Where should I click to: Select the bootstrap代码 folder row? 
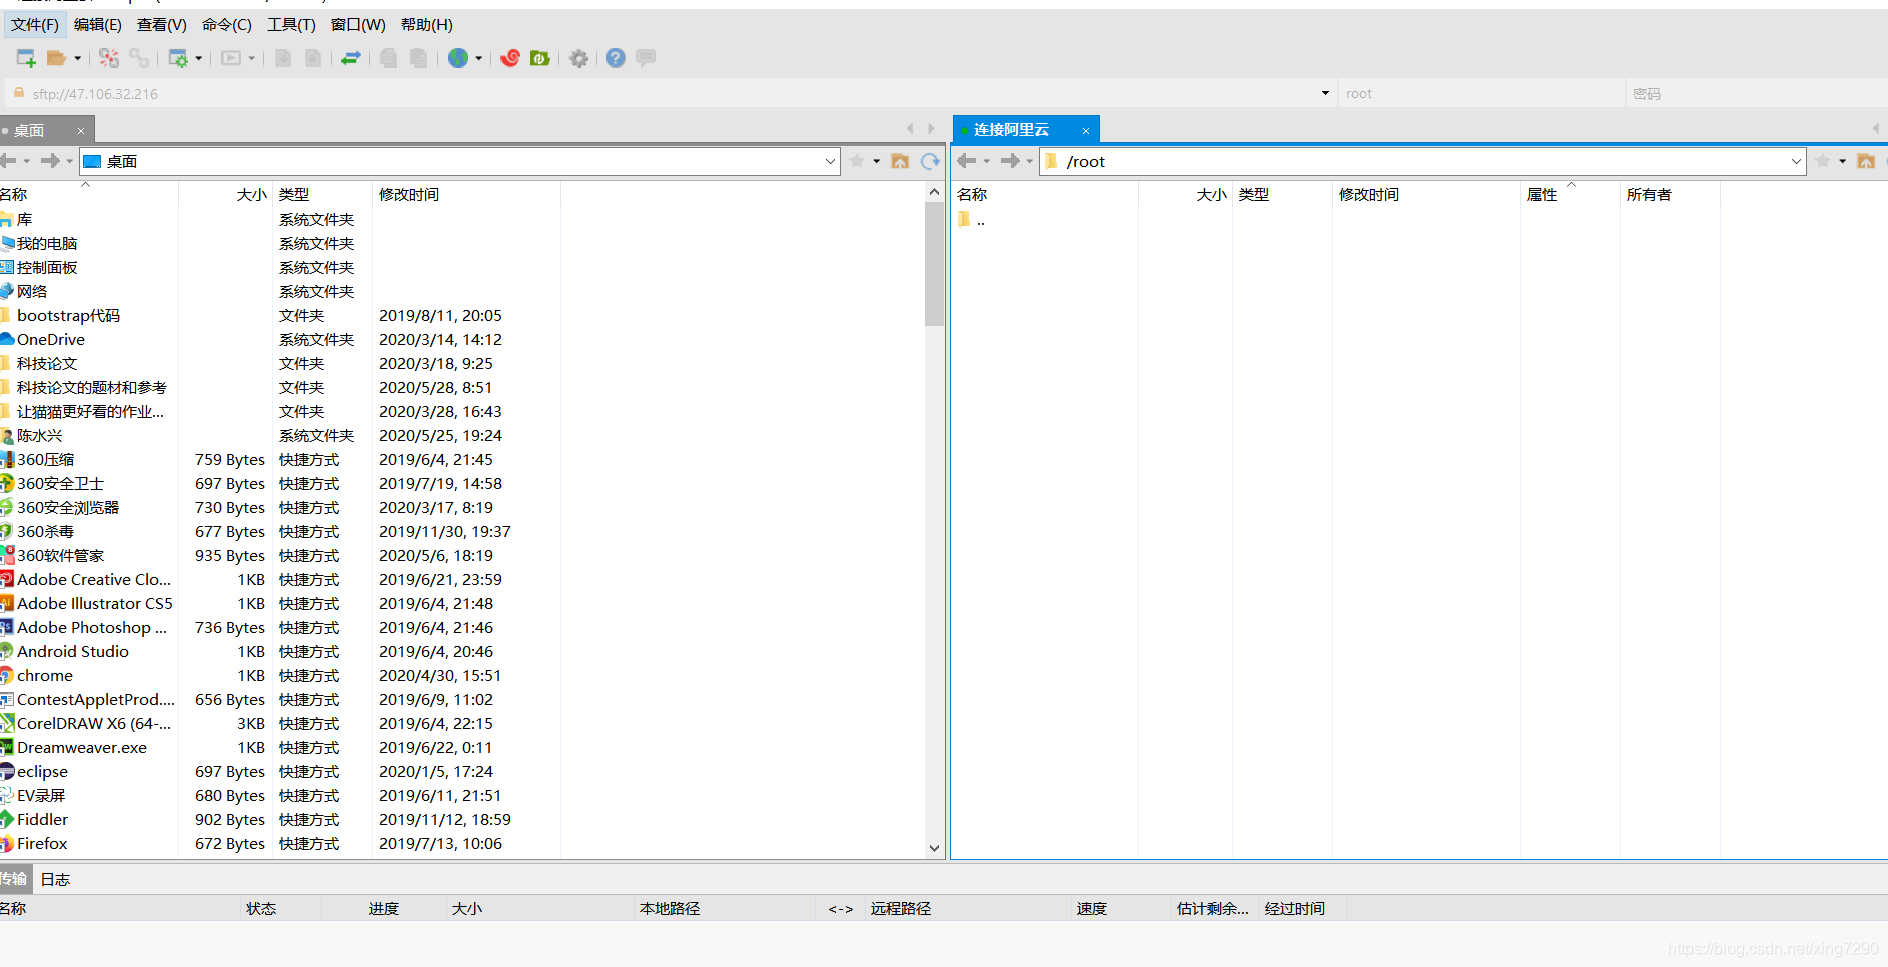[x=280, y=316]
